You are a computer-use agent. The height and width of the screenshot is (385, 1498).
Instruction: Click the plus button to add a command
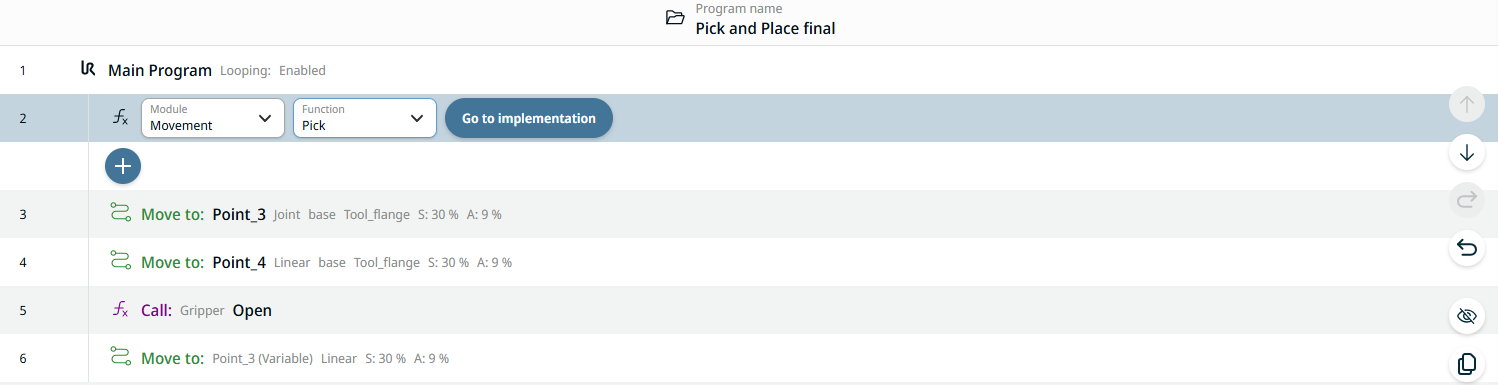[123, 166]
